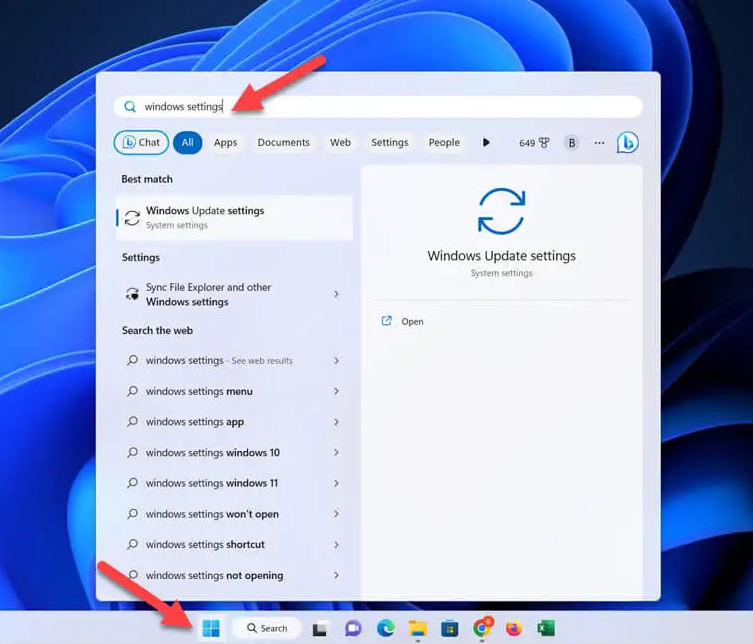Expand arrow for 'windows settings won't open'
Screen dimensions: 753x644
tap(336, 514)
